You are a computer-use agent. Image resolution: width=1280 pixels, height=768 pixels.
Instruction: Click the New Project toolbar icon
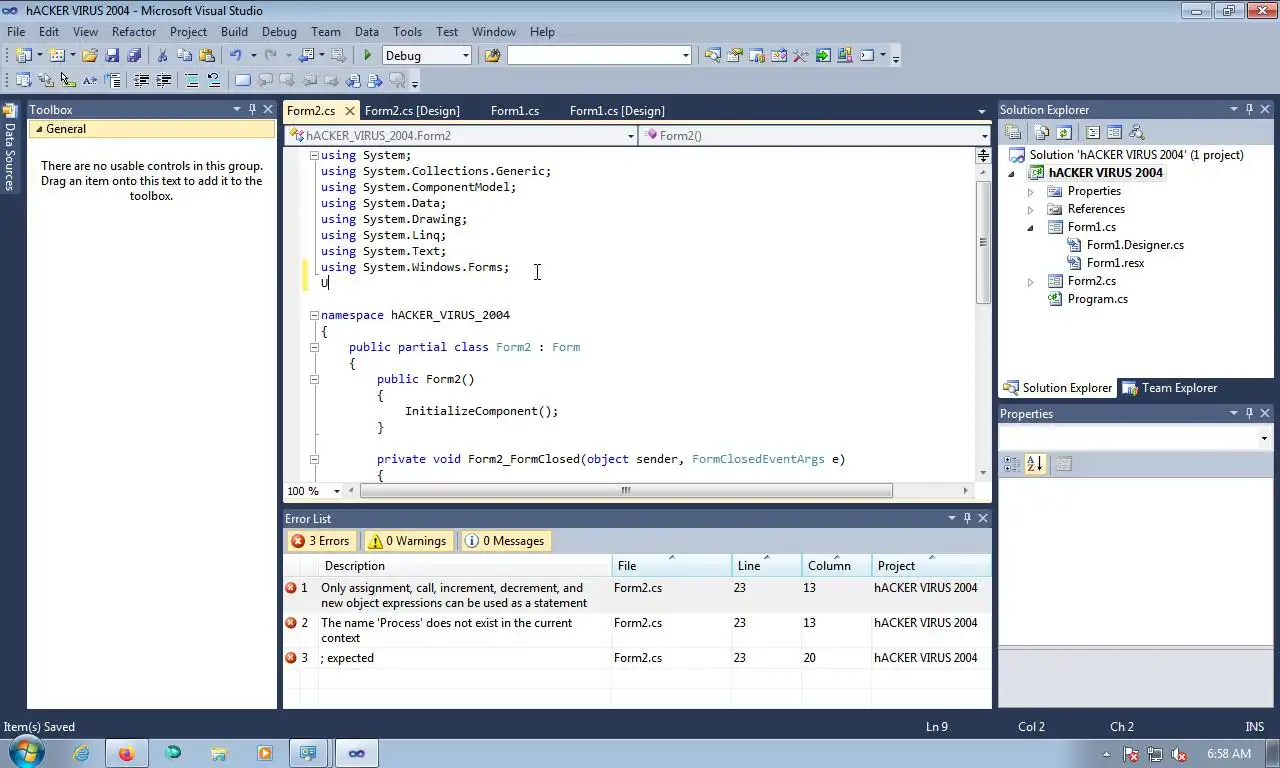coord(23,56)
